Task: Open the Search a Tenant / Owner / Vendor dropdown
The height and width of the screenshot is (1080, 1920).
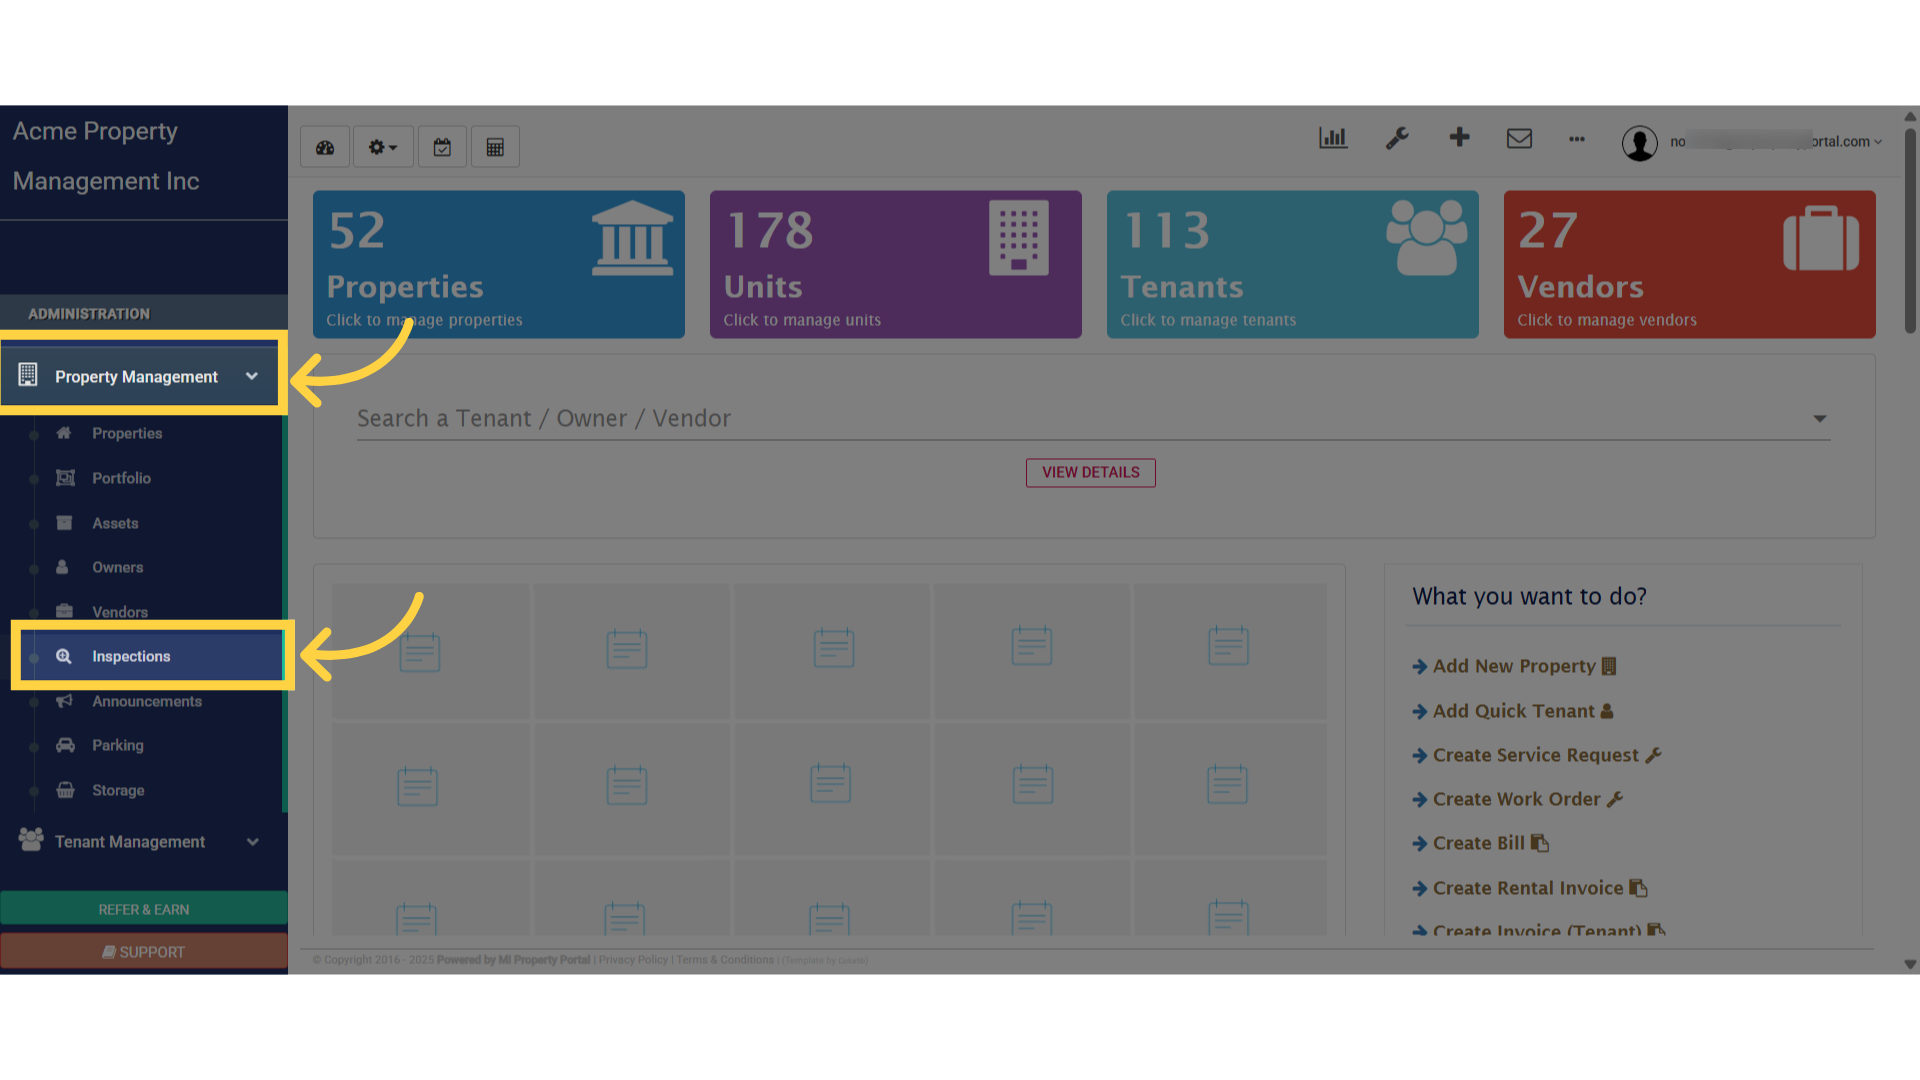Action: pos(1819,418)
